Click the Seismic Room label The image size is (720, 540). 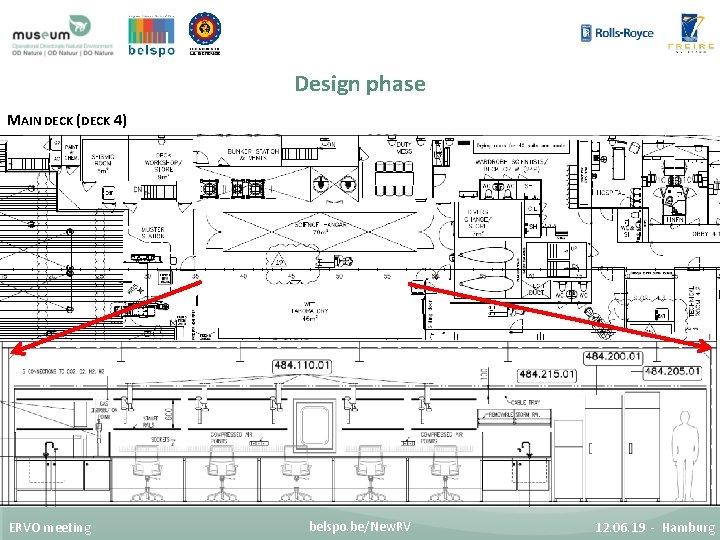coord(102,163)
